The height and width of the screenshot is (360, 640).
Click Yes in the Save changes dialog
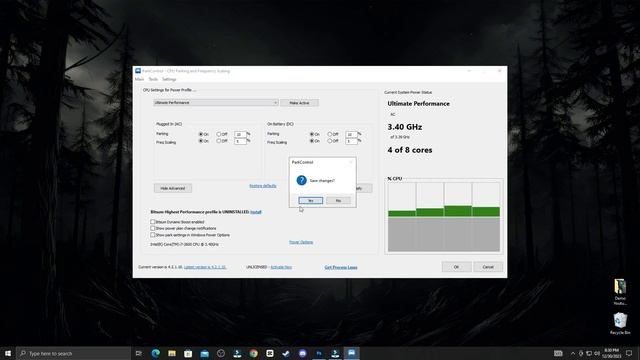[311, 200]
